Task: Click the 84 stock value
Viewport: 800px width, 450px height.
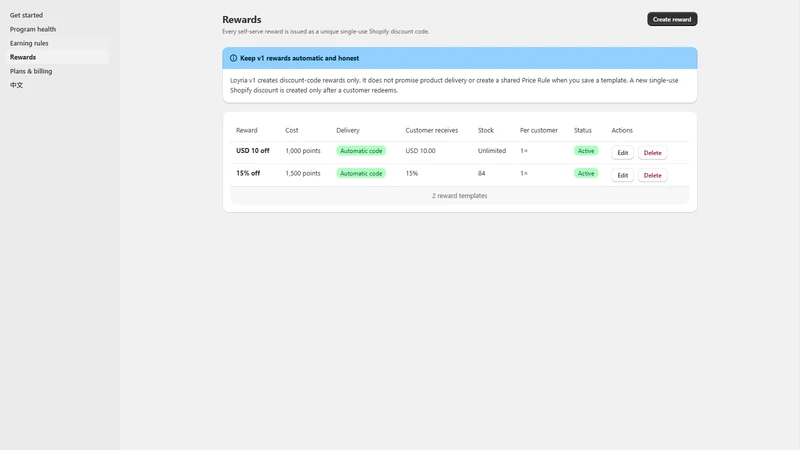Action: [482, 173]
